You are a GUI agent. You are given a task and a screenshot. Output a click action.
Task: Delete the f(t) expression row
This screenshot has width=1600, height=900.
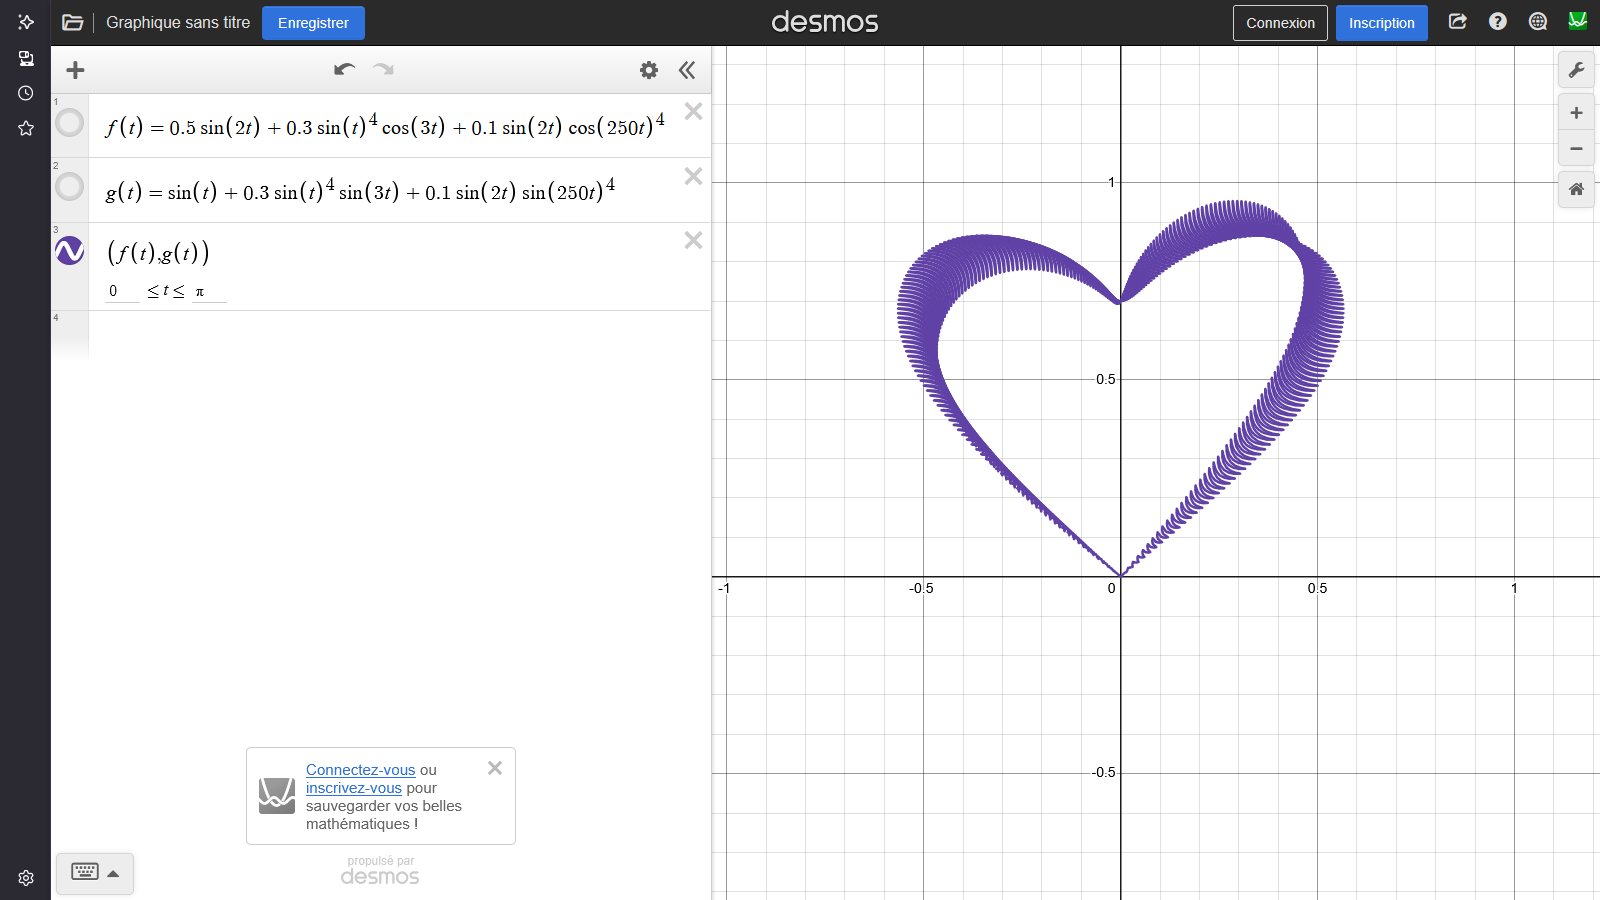click(693, 111)
